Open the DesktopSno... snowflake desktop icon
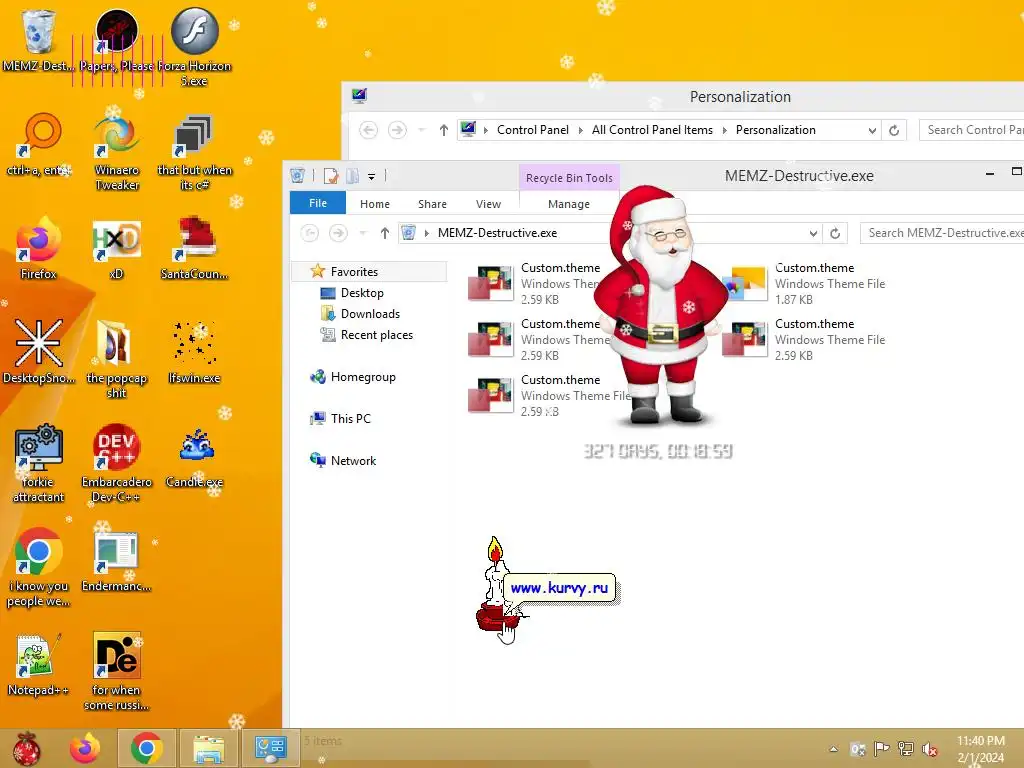 [x=38, y=351]
